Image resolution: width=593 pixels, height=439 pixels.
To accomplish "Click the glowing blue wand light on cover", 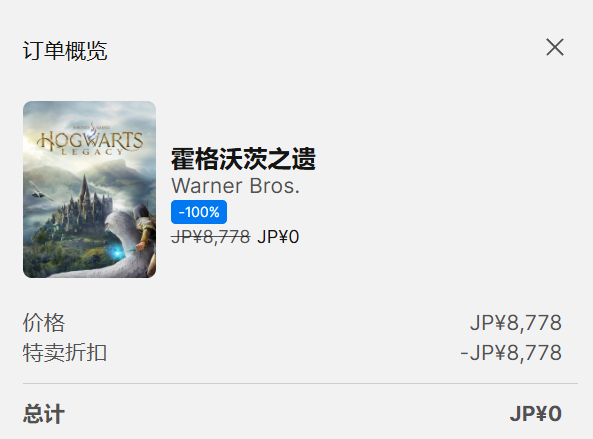I will click(118, 251).
